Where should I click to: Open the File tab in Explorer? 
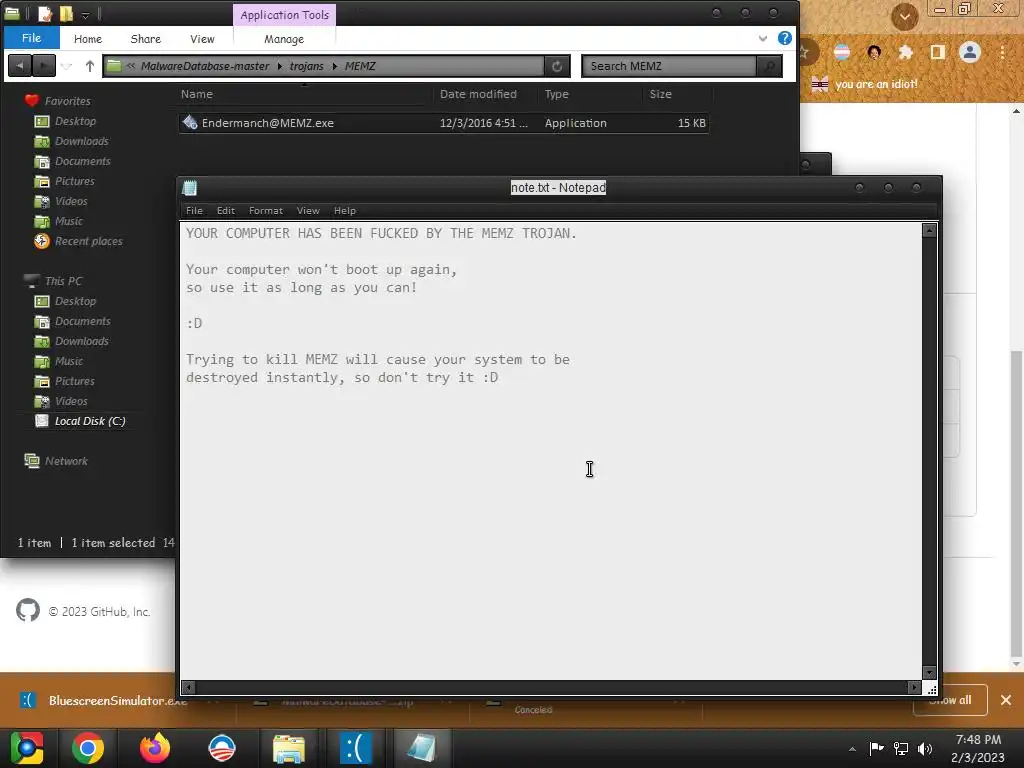coord(31,38)
